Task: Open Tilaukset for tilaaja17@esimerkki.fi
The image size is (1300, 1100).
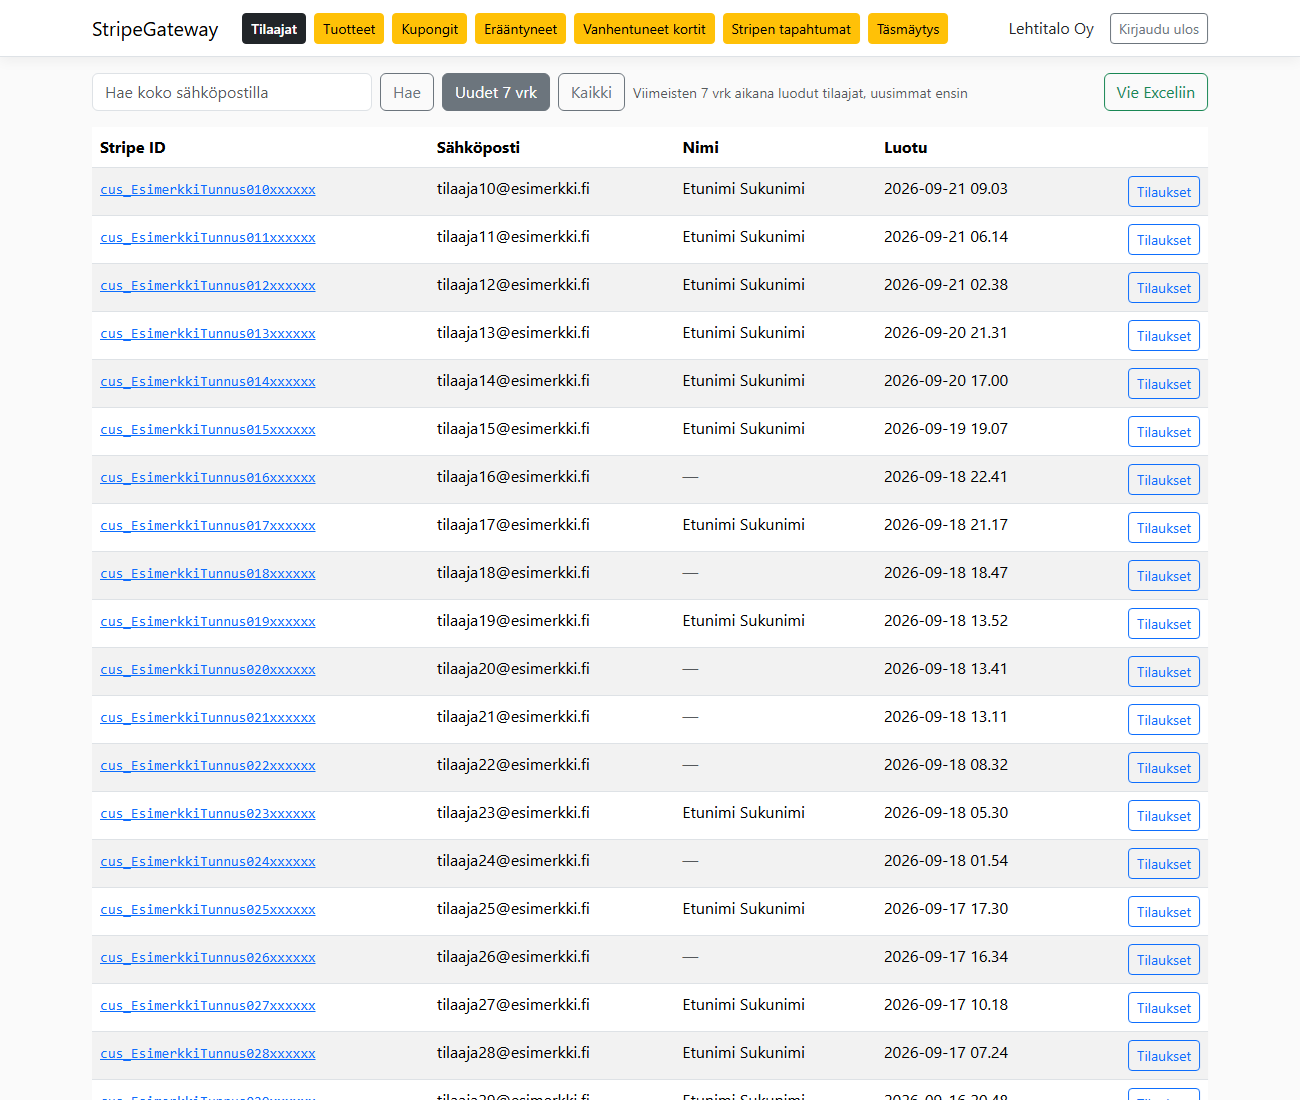Action: 1164,528
